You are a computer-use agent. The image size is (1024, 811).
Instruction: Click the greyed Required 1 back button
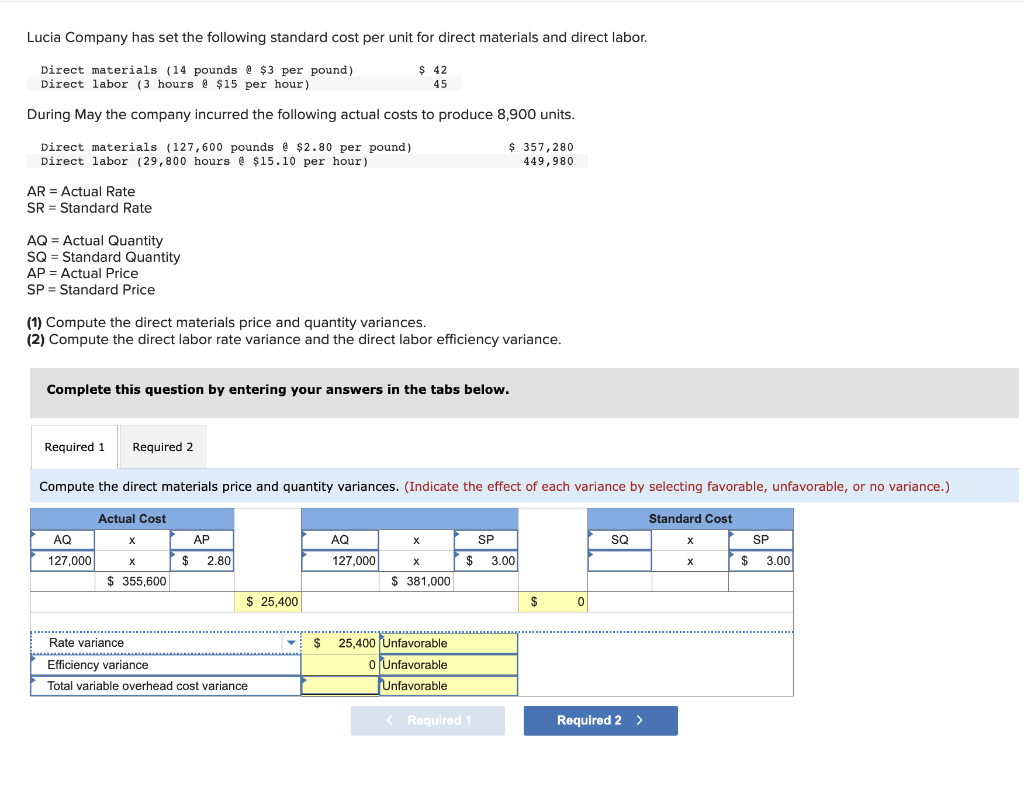tap(428, 720)
